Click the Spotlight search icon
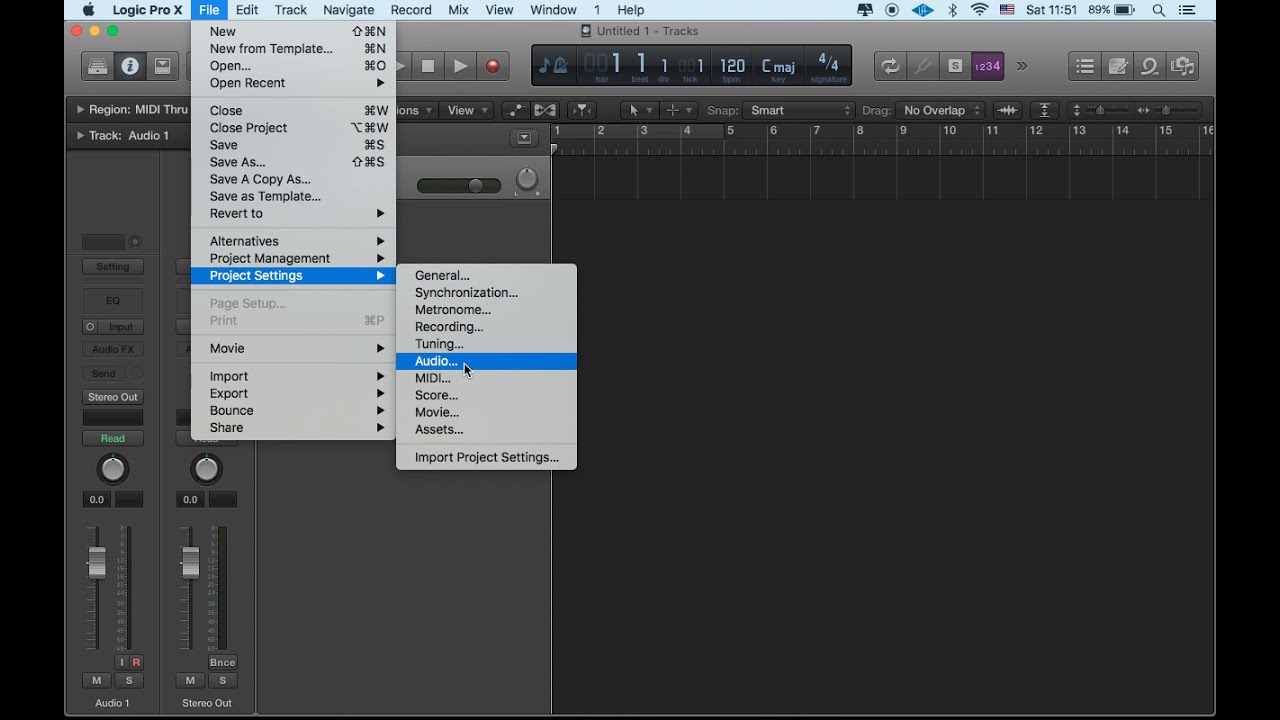This screenshot has width=1280, height=720. [x=1158, y=10]
